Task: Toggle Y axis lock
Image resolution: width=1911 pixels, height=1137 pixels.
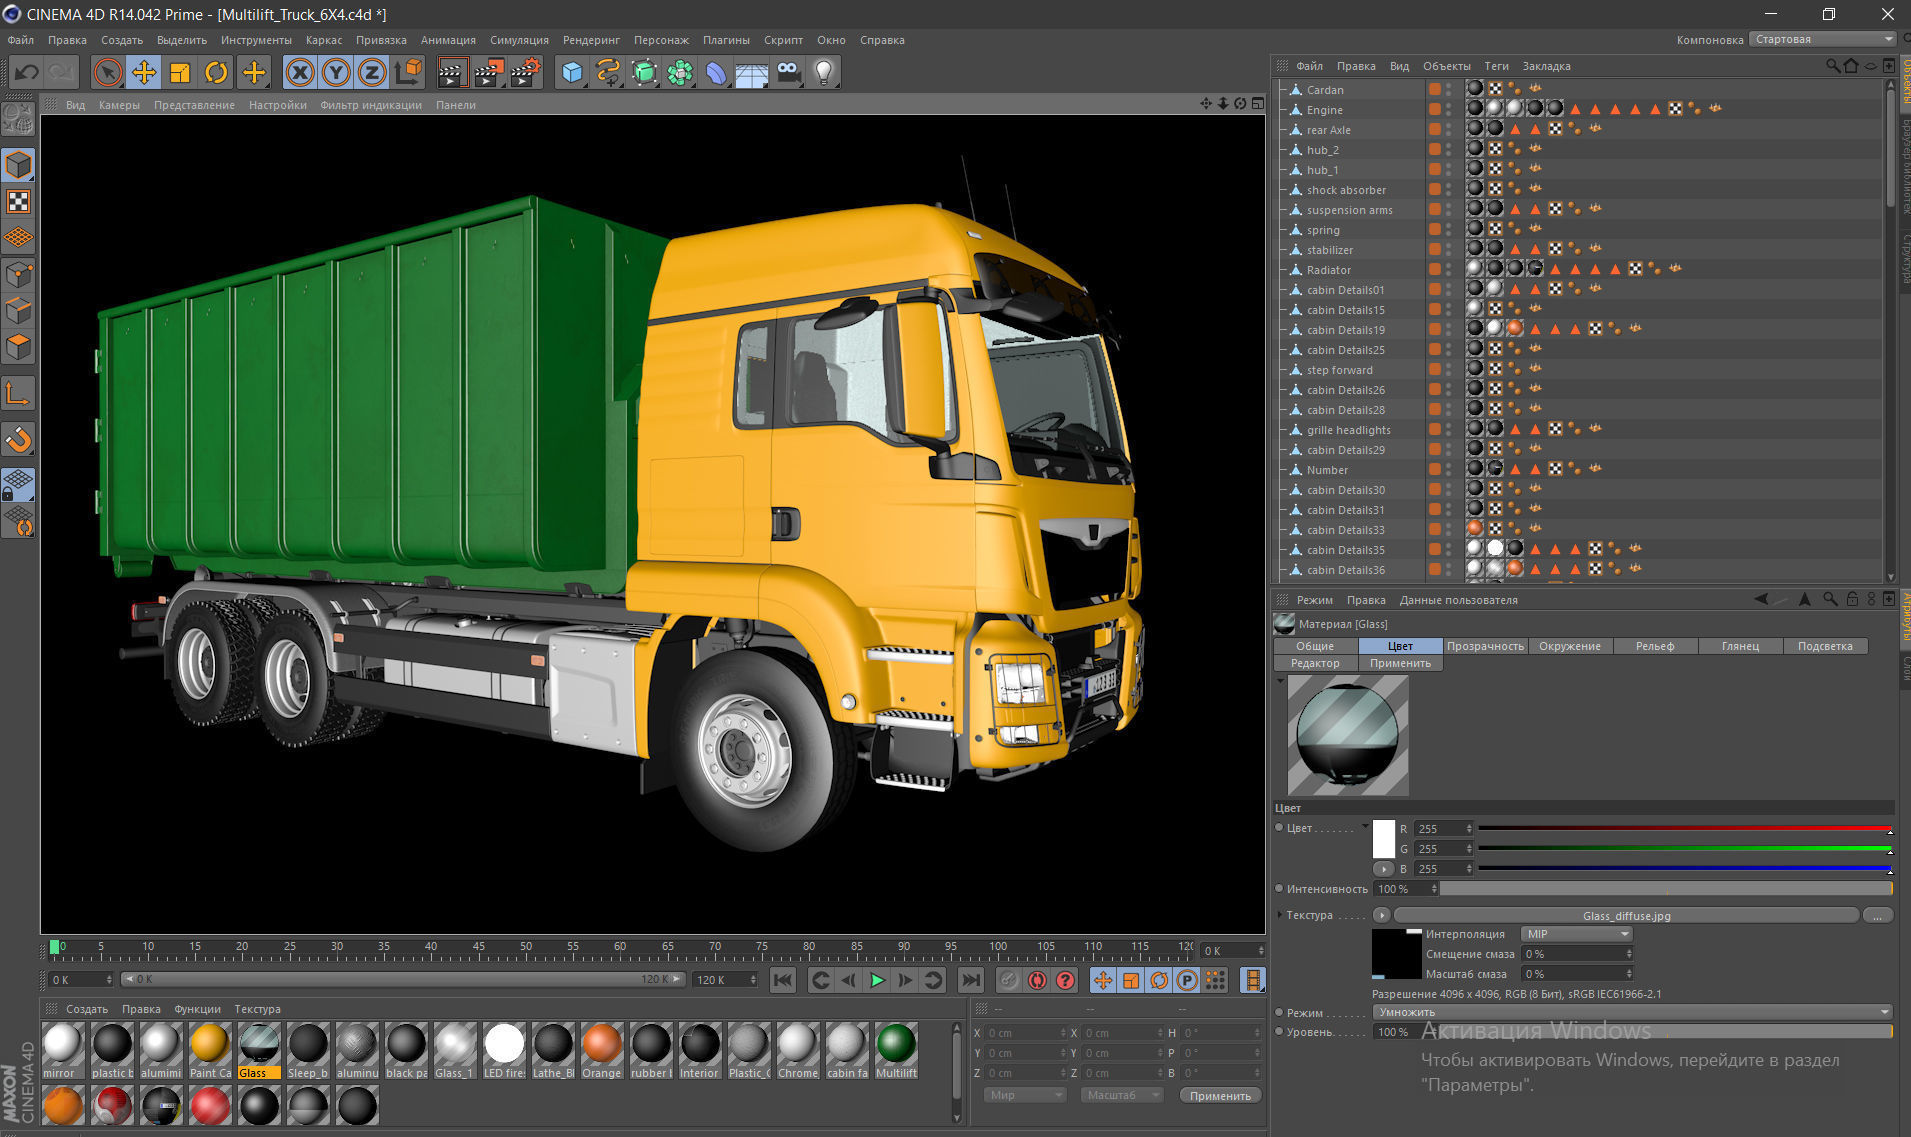Action: (336, 73)
